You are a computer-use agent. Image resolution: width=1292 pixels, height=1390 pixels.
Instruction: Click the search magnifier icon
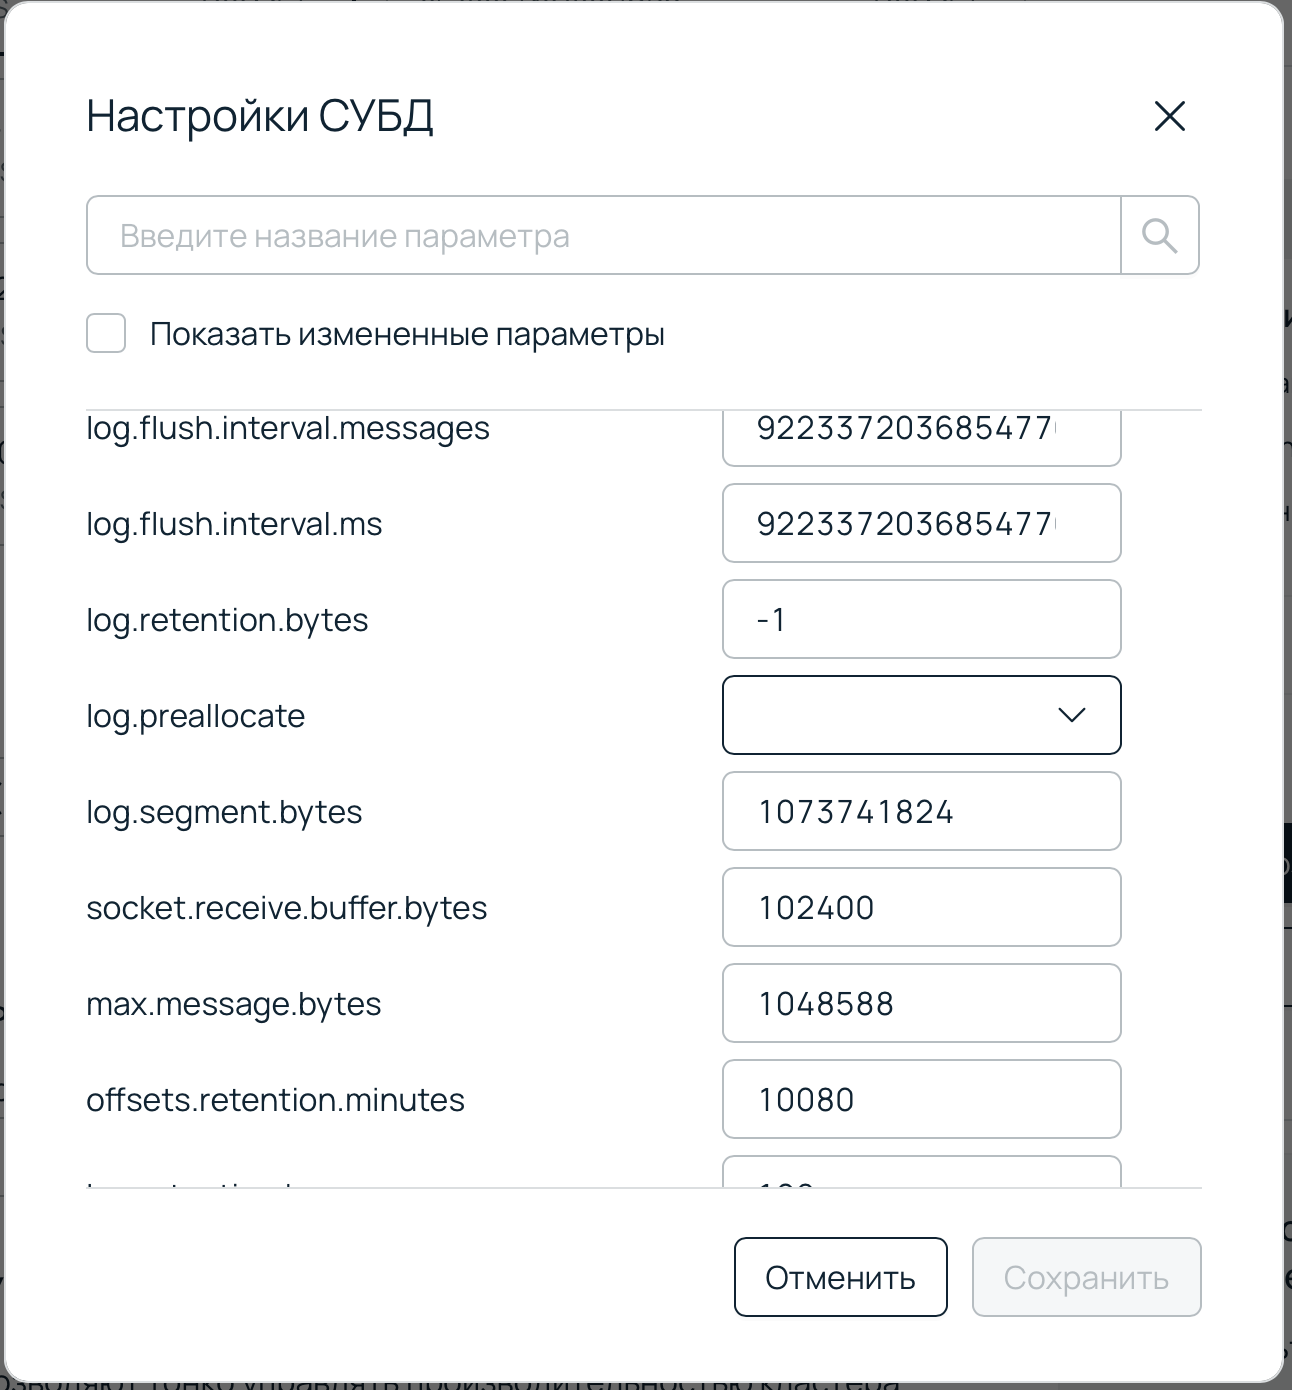1159,235
